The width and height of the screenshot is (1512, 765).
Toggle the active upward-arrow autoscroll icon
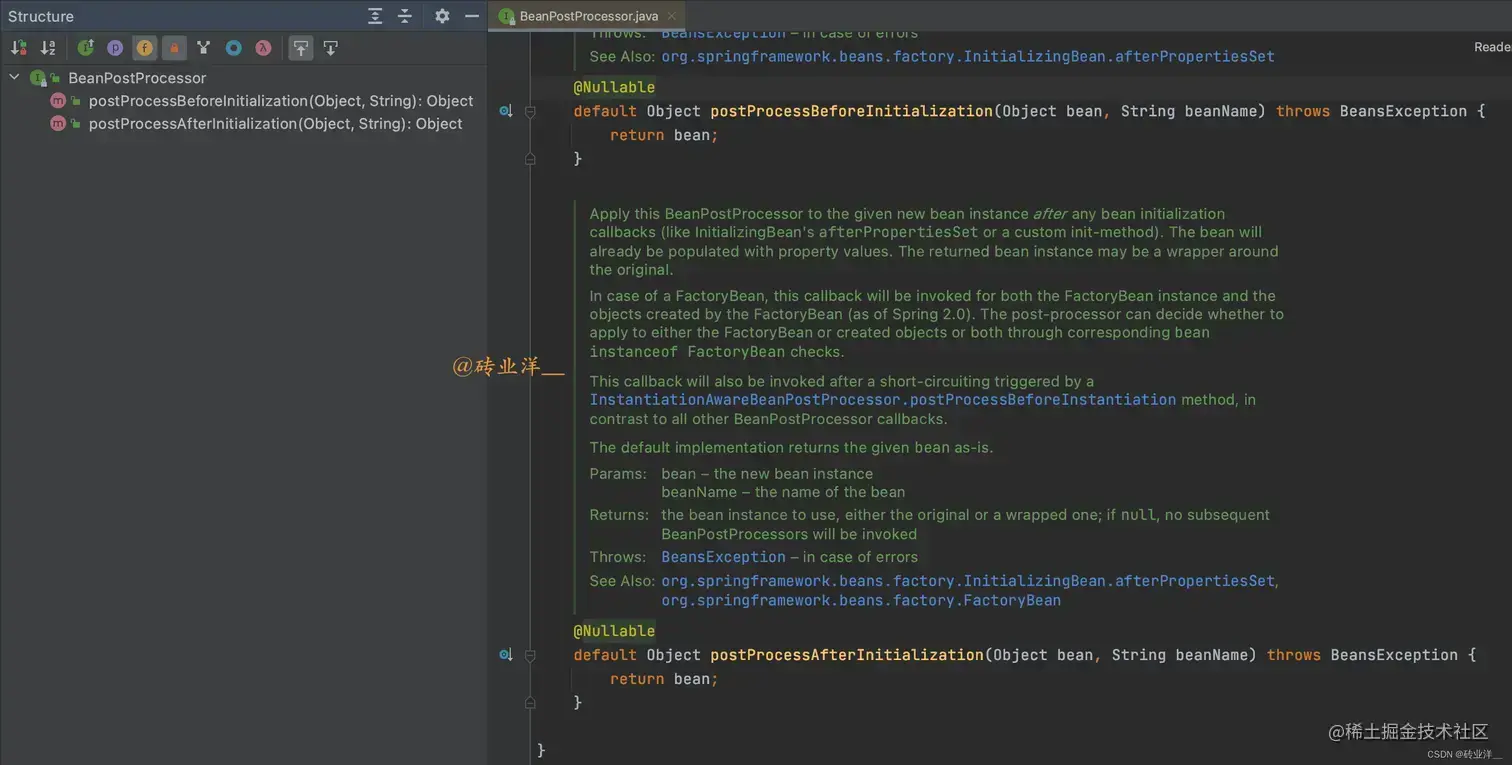click(300, 47)
